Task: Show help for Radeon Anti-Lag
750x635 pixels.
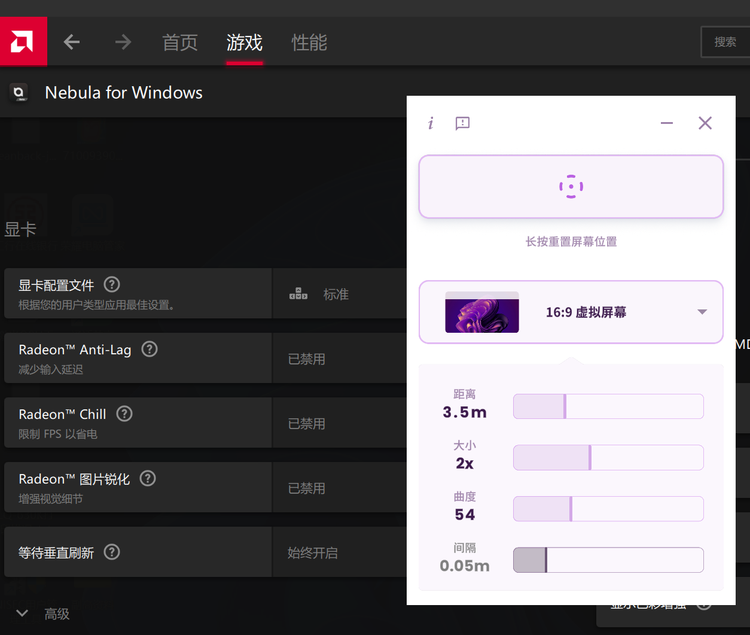Action: click(149, 349)
